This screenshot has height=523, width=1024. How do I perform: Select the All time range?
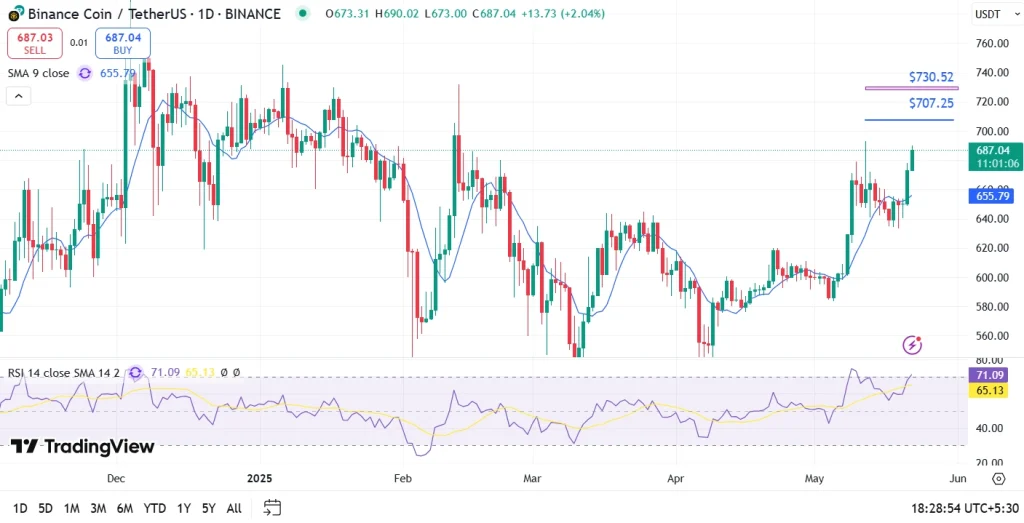click(234, 508)
